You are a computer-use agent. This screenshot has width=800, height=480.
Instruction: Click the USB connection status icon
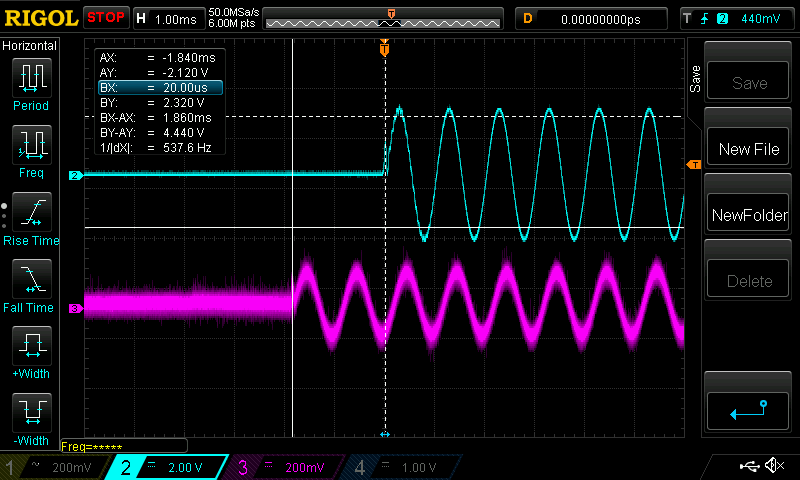tap(749, 466)
